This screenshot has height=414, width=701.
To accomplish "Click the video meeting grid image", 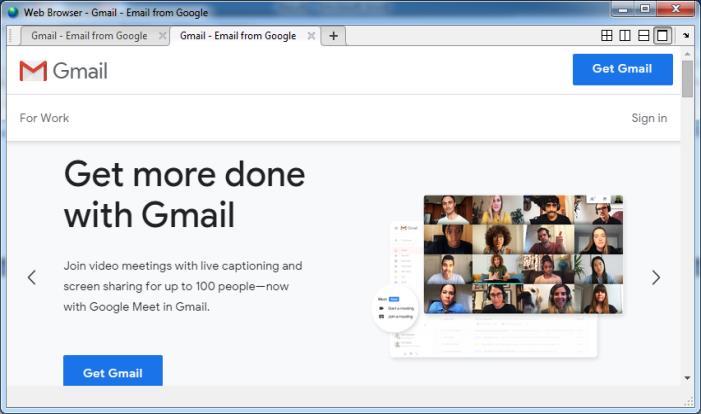I will tap(523, 254).
